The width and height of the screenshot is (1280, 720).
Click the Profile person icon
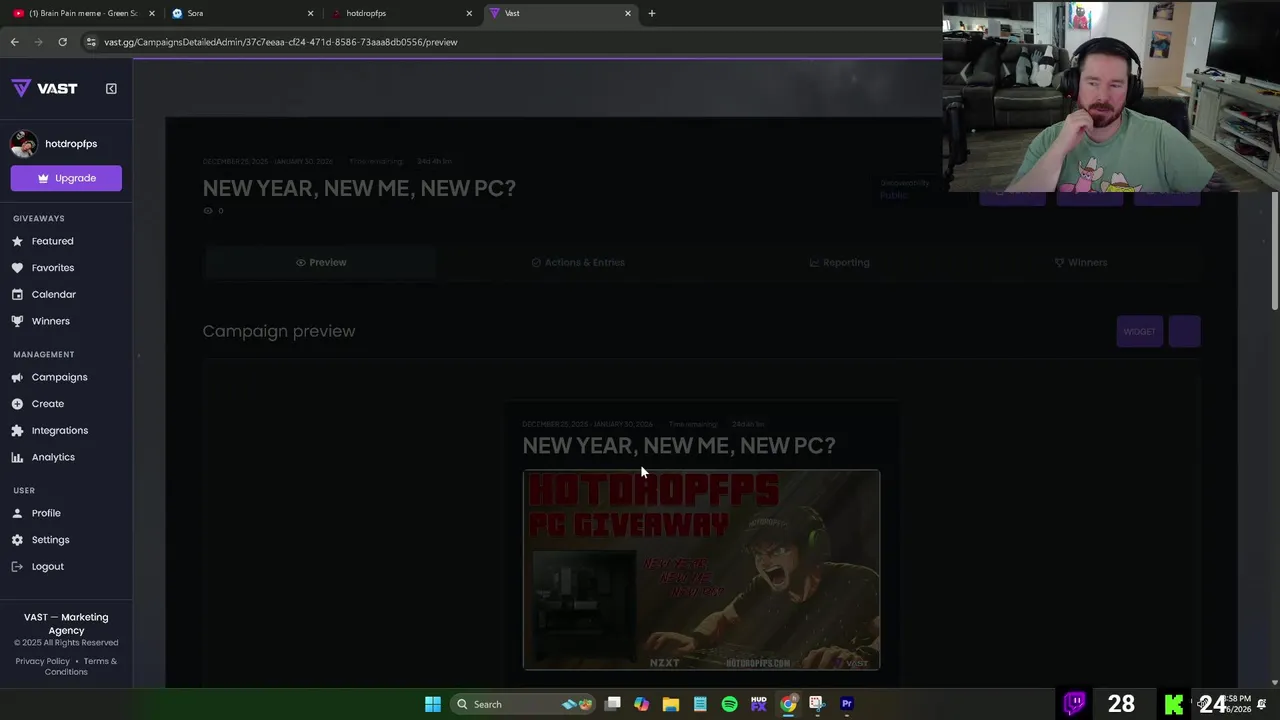coord(17,513)
